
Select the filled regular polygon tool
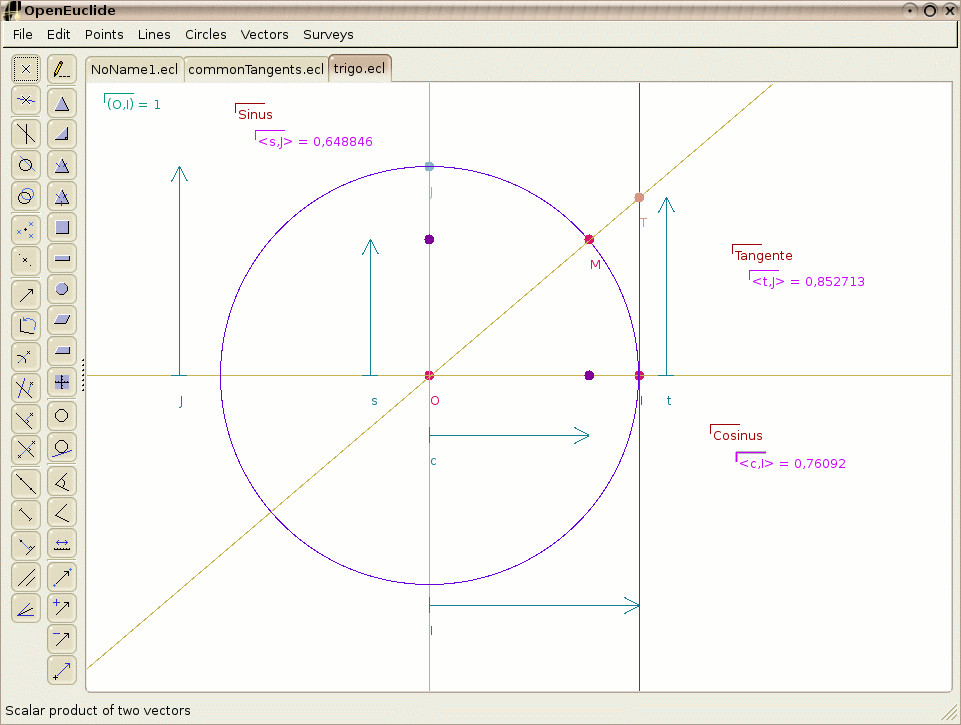coord(62,289)
